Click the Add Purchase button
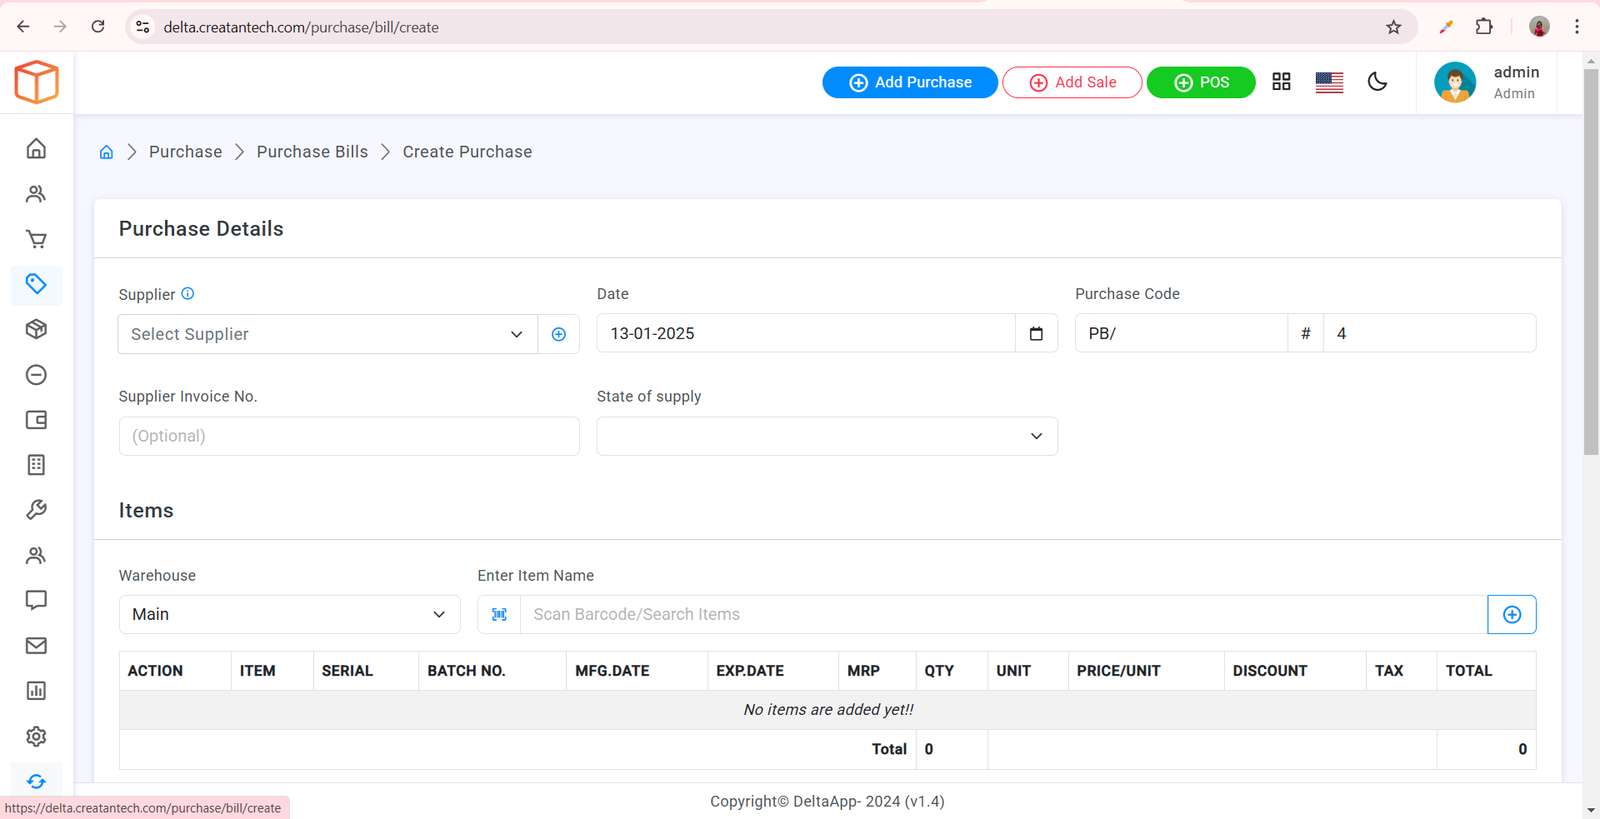The height and width of the screenshot is (819, 1600). (x=909, y=82)
